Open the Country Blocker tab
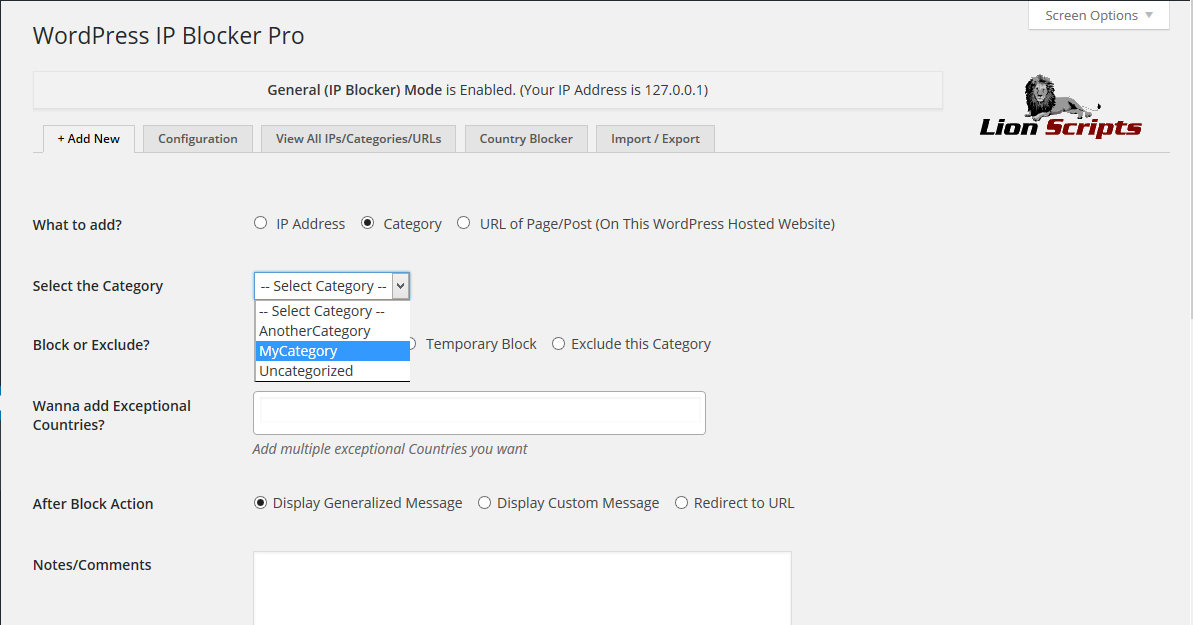 [526, 139]
